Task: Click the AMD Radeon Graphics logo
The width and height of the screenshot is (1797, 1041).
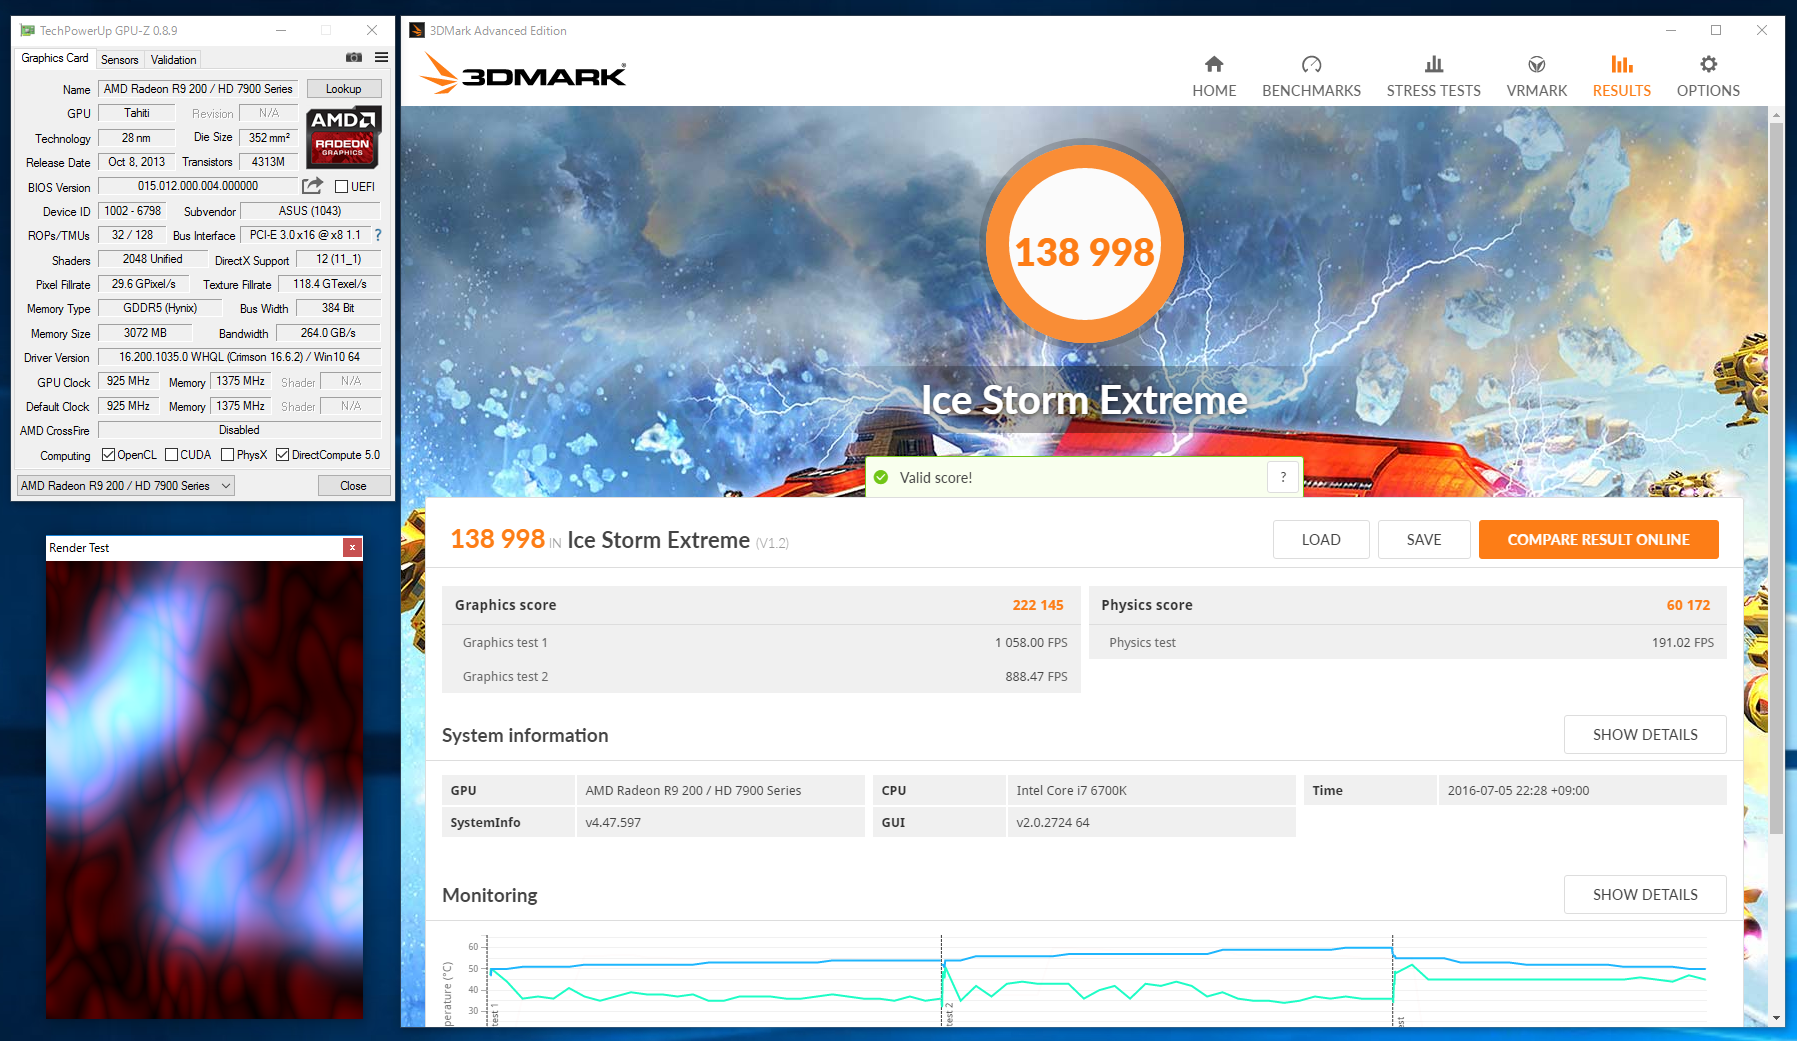Action: click(x=343, y=136)
